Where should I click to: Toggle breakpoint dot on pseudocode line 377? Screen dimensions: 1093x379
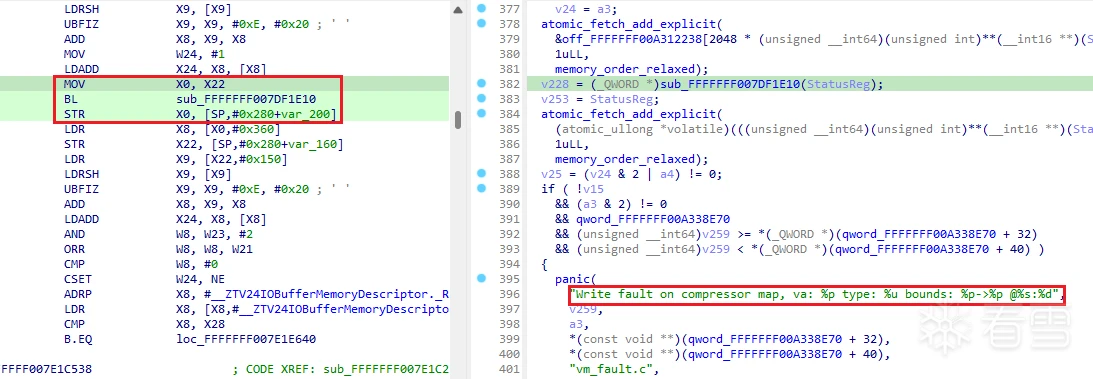coord(481,9)
